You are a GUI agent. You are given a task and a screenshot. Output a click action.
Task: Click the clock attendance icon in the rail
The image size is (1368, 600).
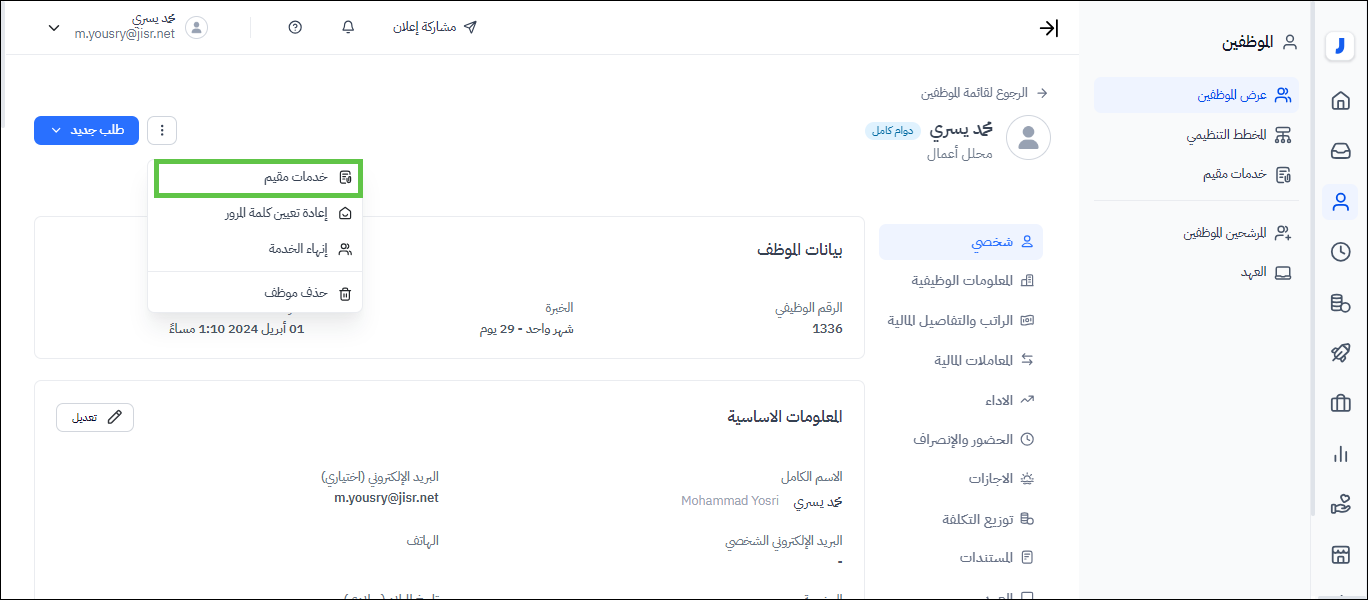(x=1340, y=252)
